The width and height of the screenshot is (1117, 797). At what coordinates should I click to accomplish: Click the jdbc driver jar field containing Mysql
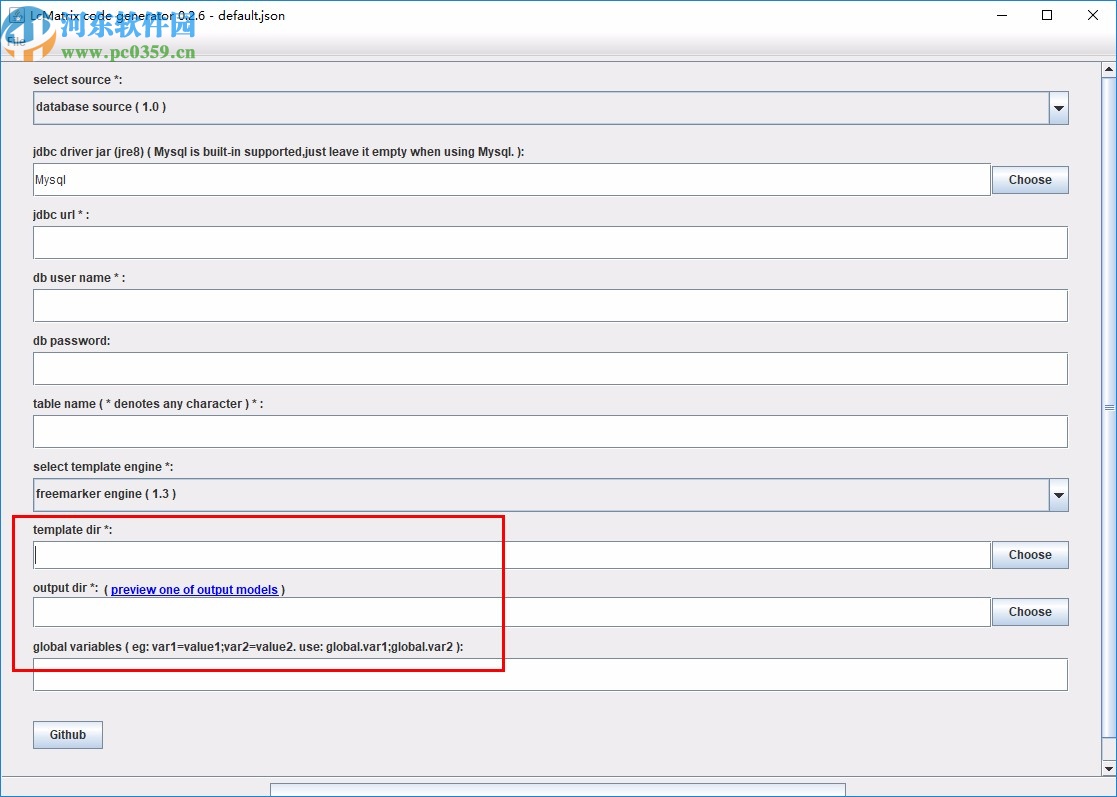511,179
